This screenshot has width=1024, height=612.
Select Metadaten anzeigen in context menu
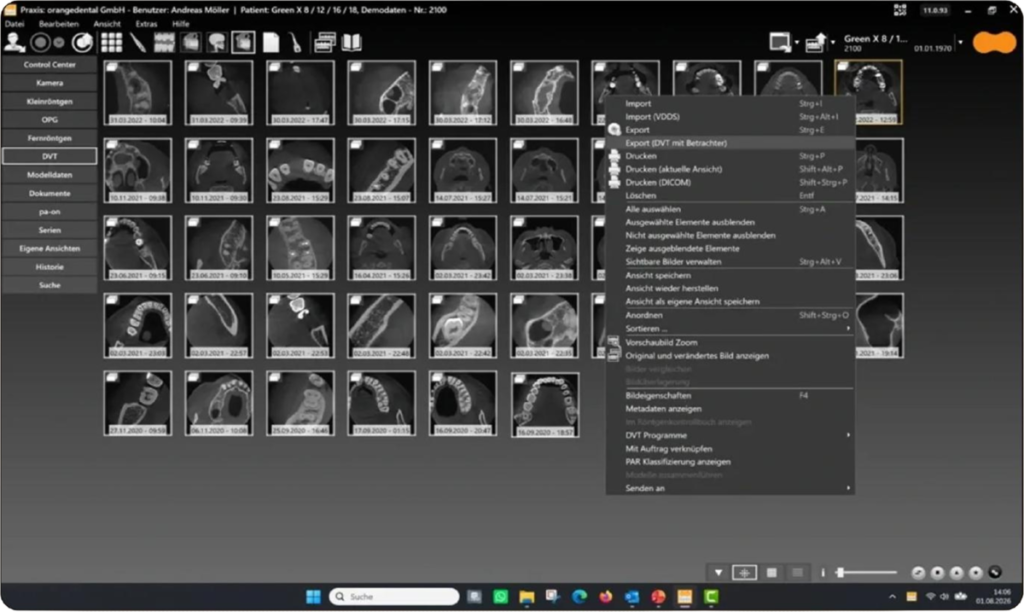pos(730,409)
